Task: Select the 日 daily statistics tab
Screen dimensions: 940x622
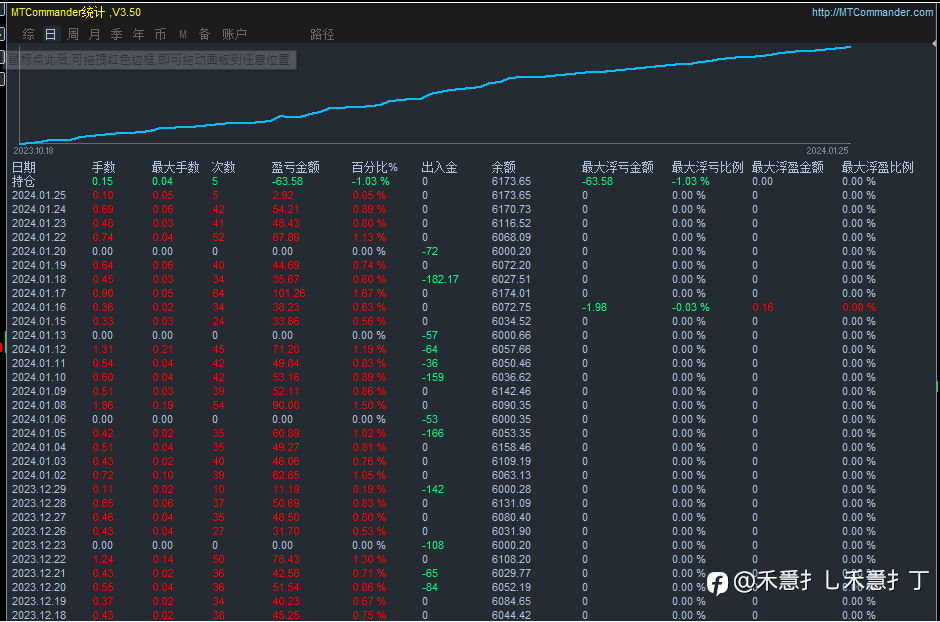Action: tap(51, 34)
